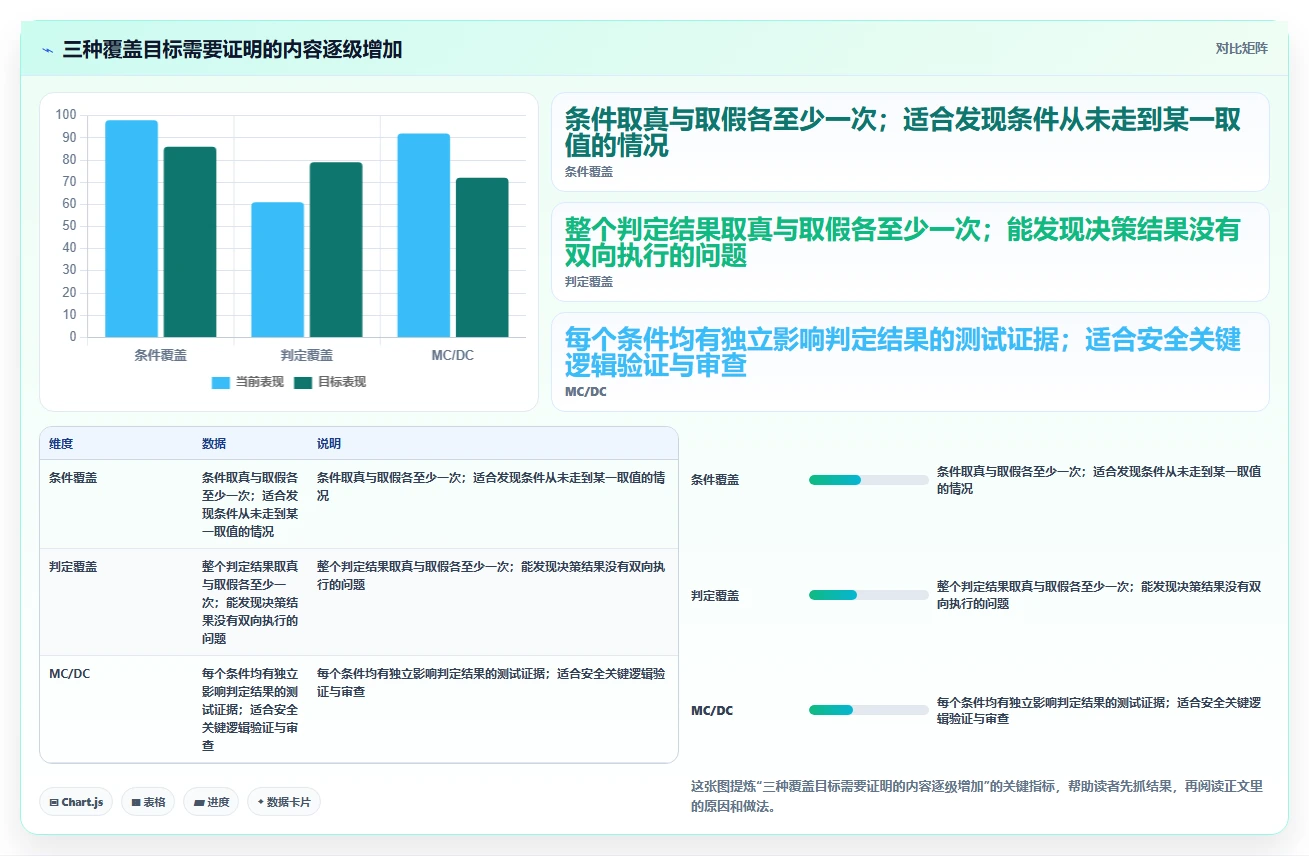Click the MC/DC progress bar
This screenshot has height=856, width=1309.
(x=868, y=710)
